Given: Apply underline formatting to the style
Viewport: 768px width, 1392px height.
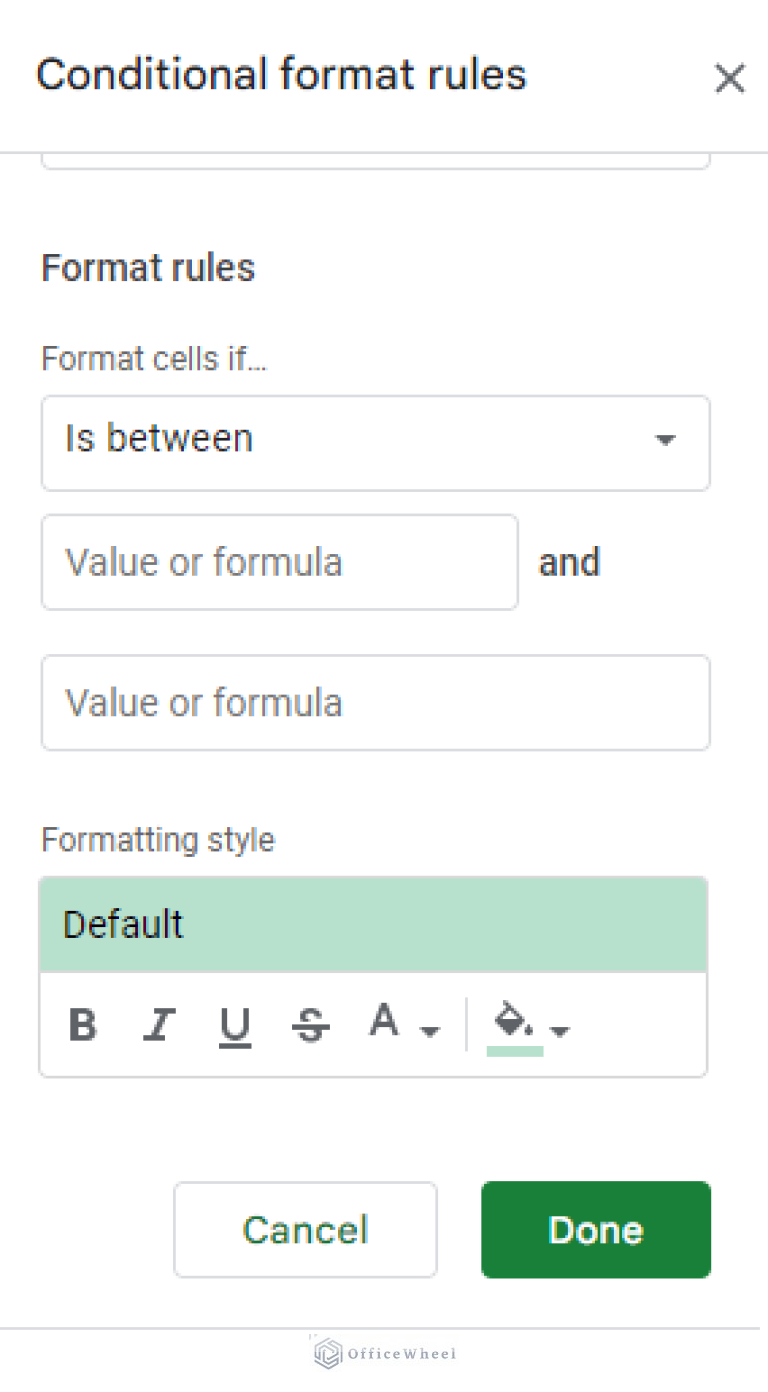Looking at the screenshot, I should coord(235,1024).
